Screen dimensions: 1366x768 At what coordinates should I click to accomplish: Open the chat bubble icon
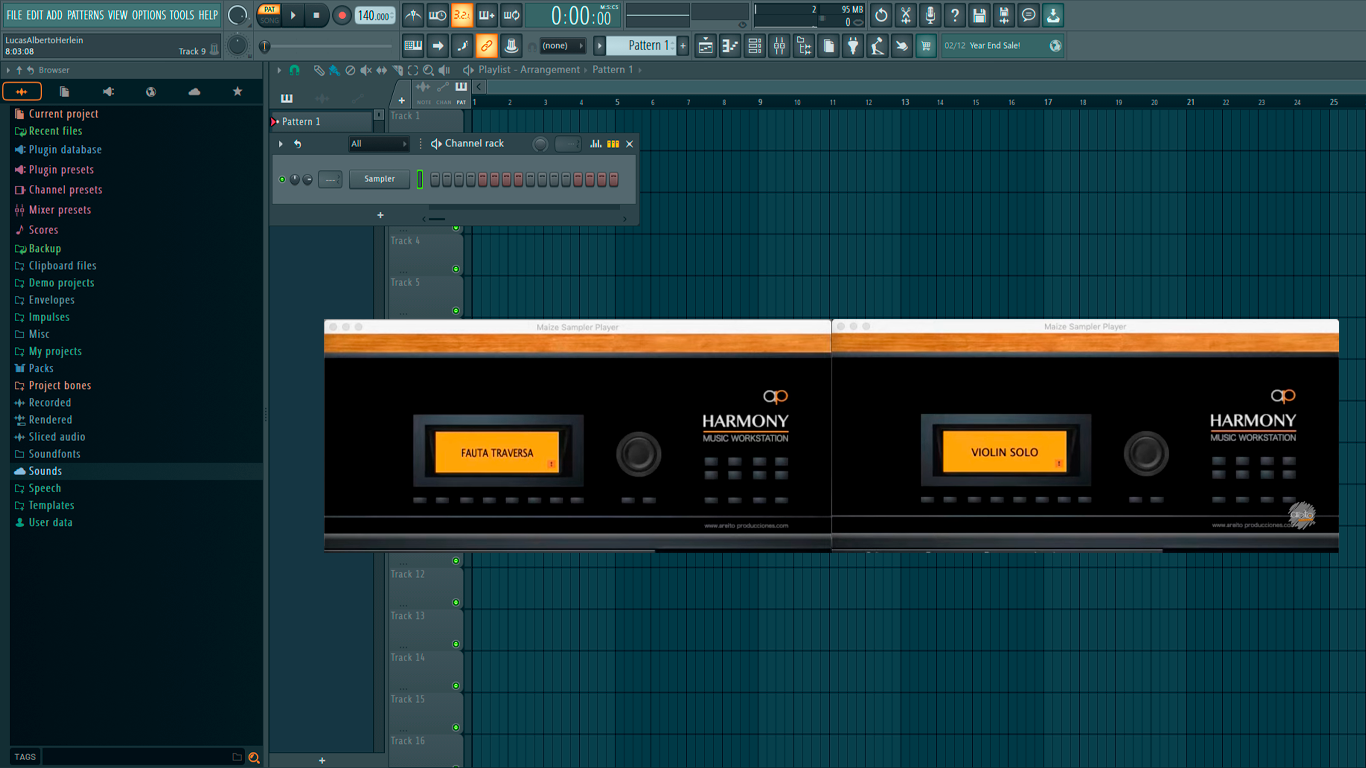(1028, 15)
